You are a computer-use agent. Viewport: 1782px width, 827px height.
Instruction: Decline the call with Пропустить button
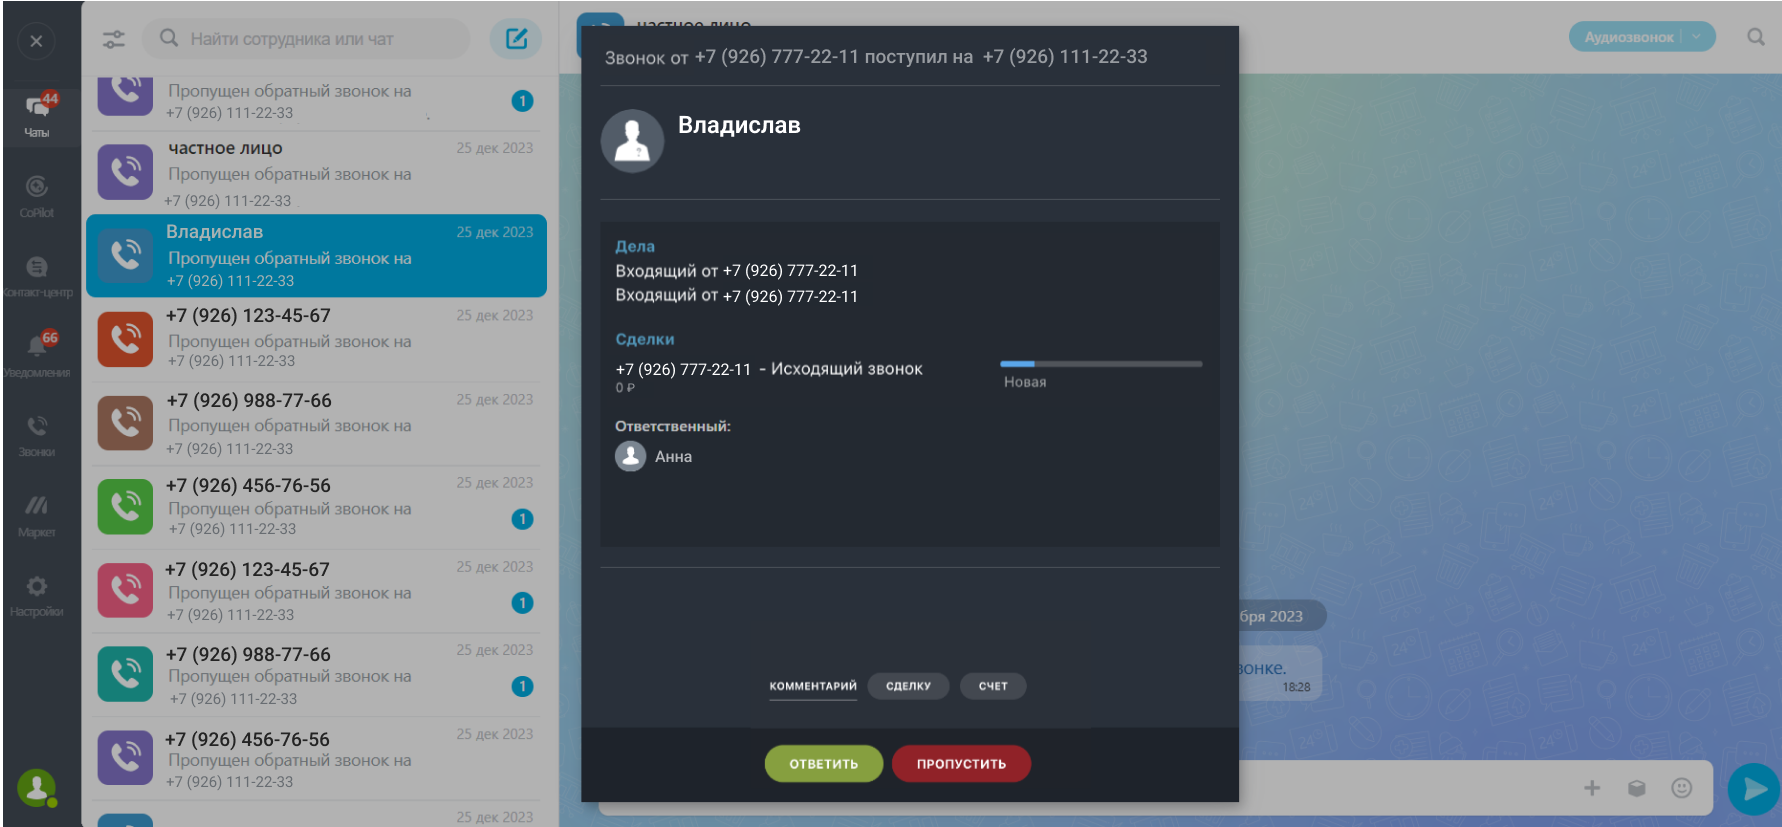pos(961,764)
